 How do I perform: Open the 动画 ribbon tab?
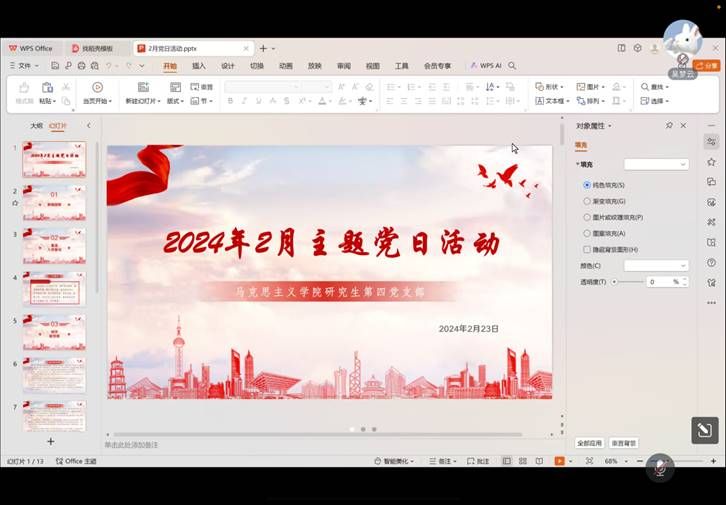pyautogui.click(x=286, y=66)
